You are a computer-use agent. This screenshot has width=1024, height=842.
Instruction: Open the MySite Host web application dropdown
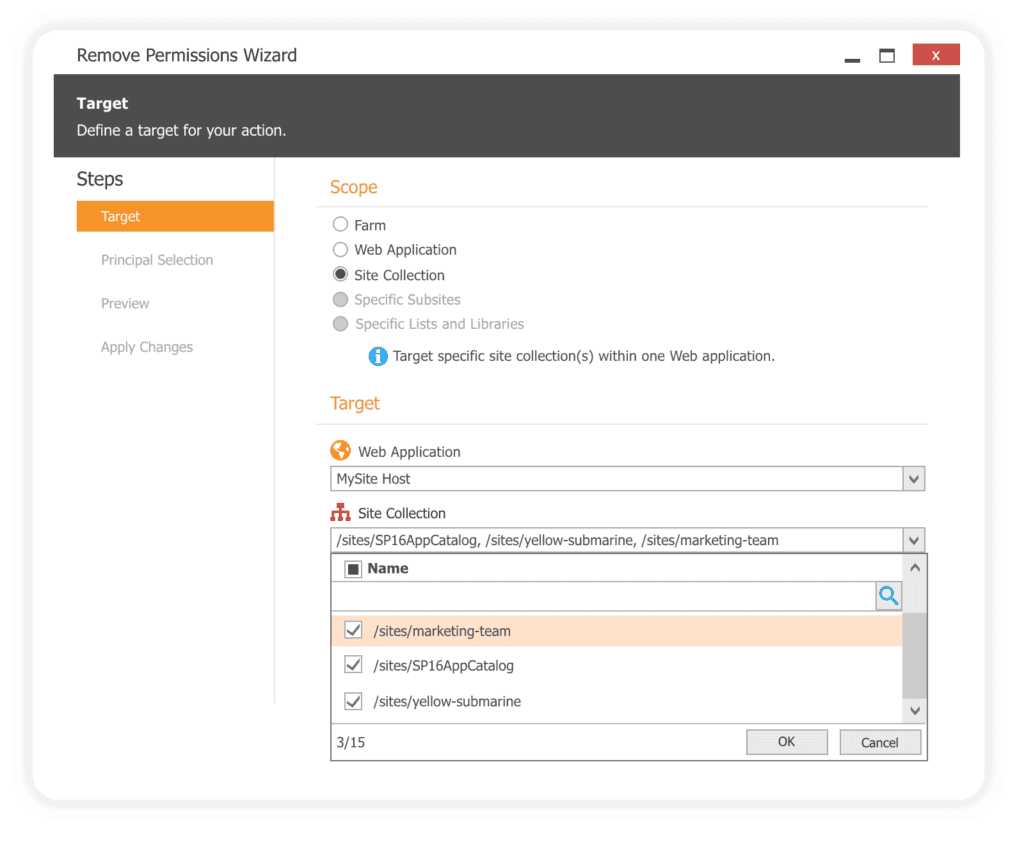click(x=913, y=479)
